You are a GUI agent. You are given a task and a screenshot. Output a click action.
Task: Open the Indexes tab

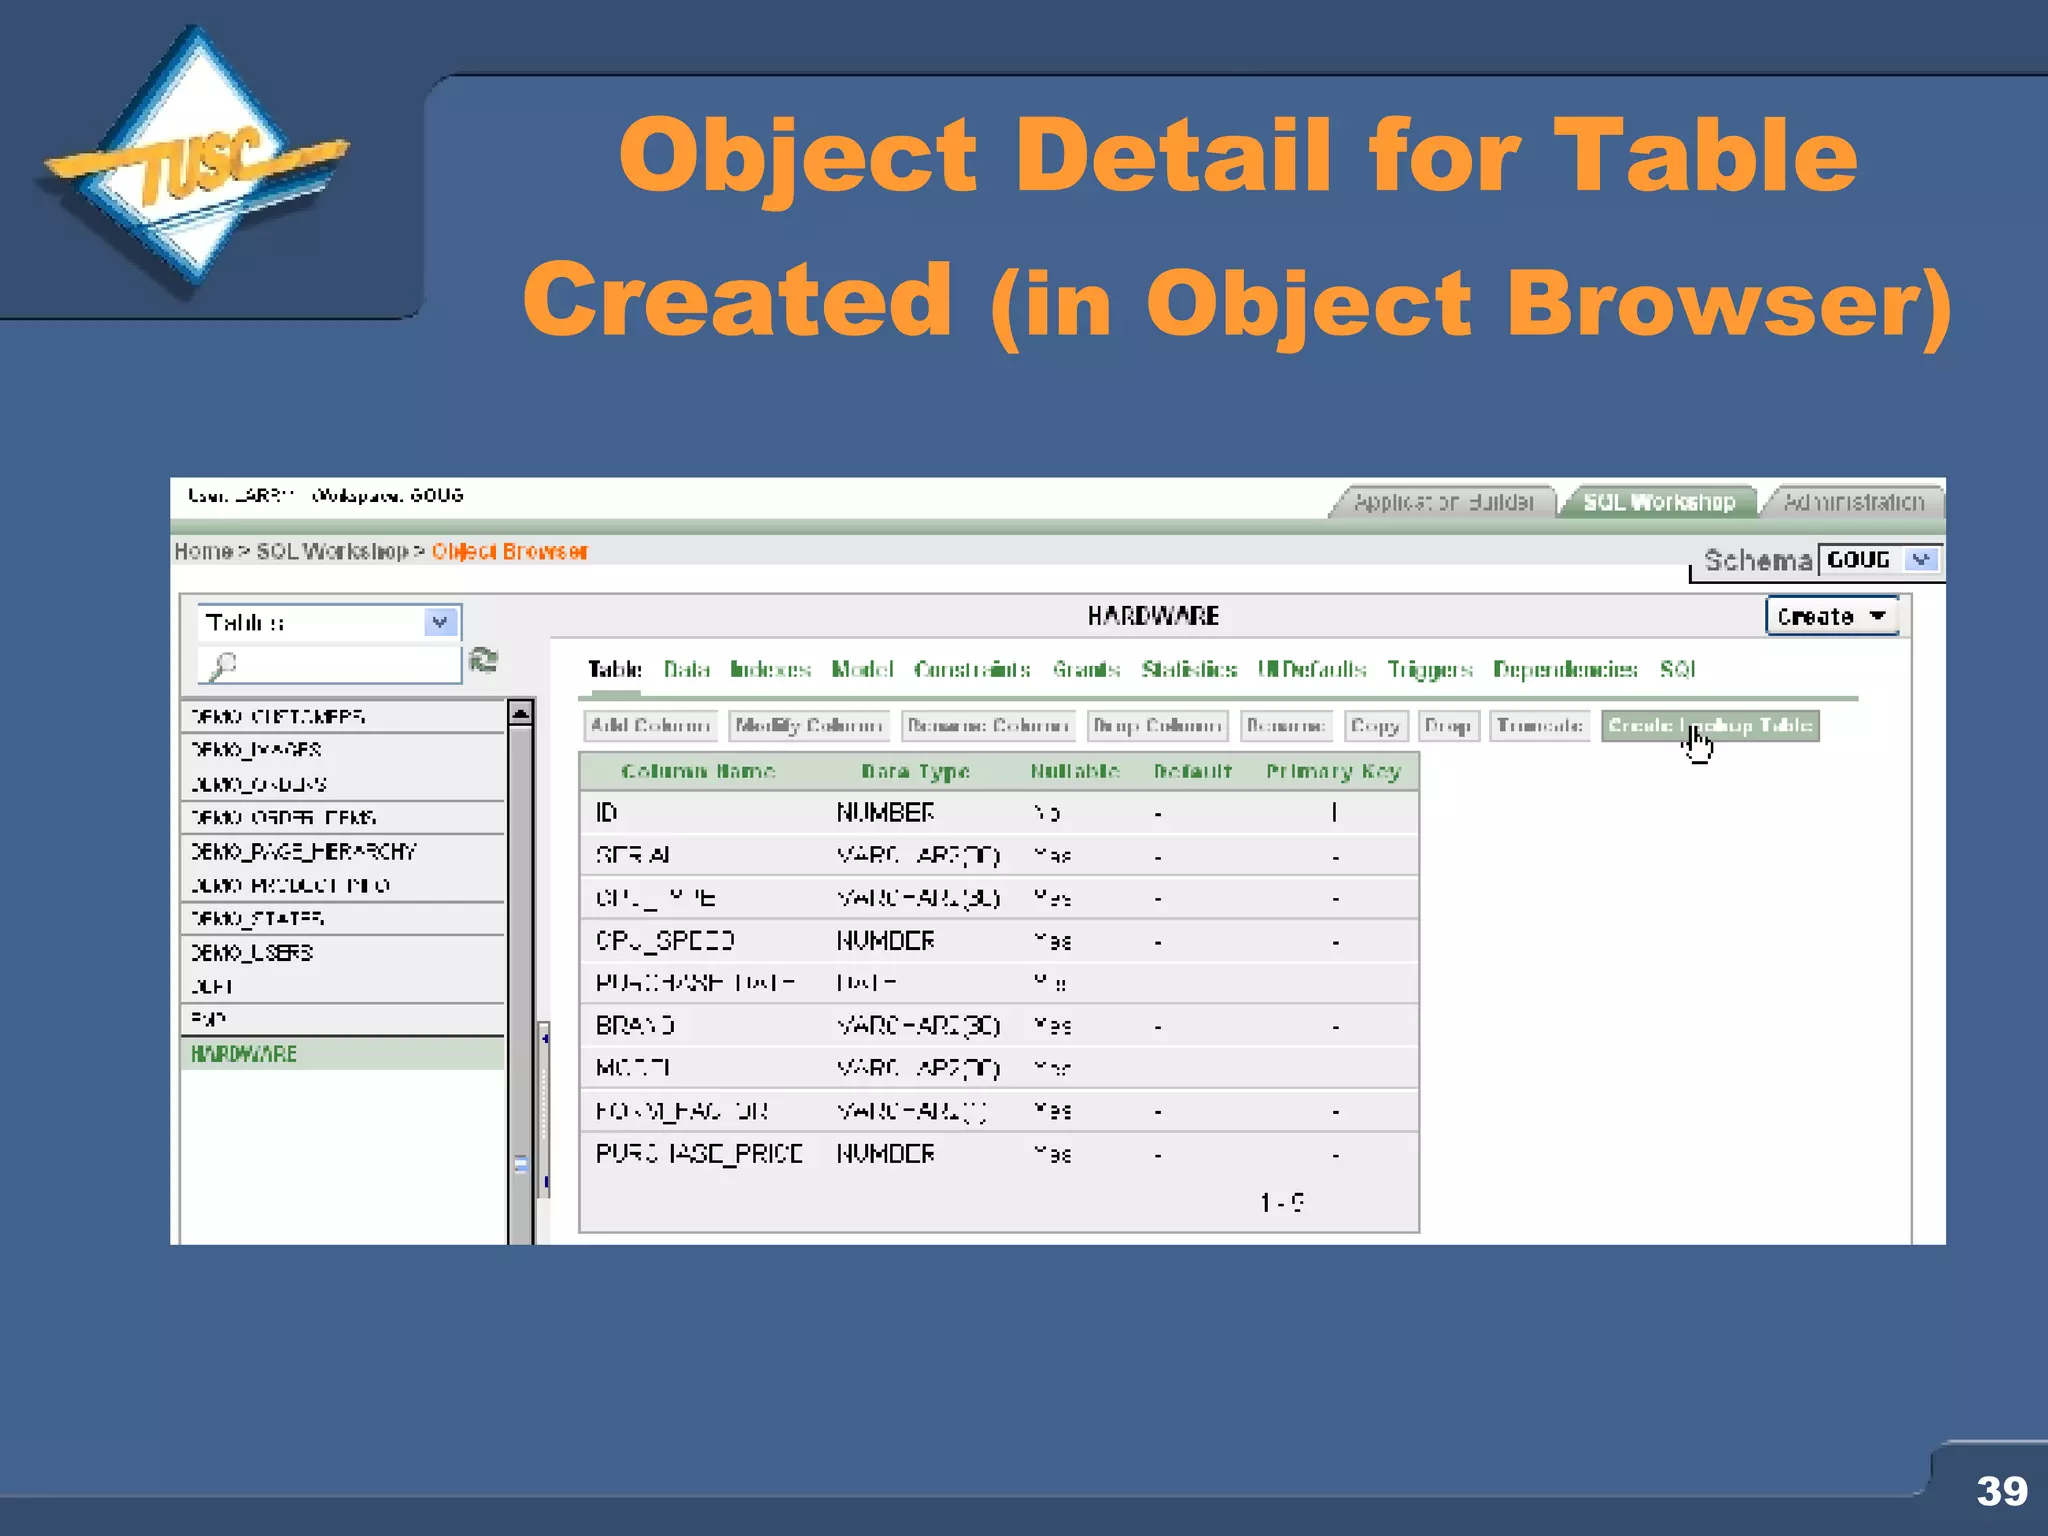tap(770, 669)
